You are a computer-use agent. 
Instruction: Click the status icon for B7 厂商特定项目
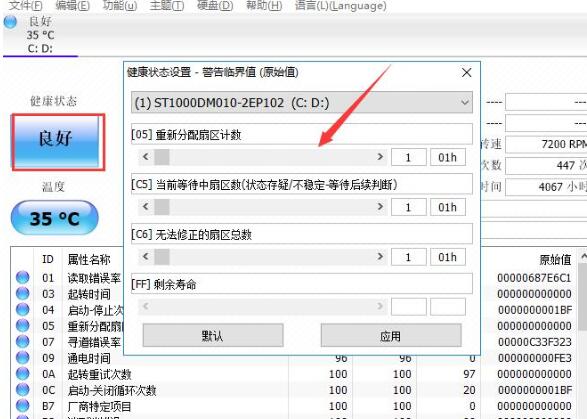click(22, 406)
